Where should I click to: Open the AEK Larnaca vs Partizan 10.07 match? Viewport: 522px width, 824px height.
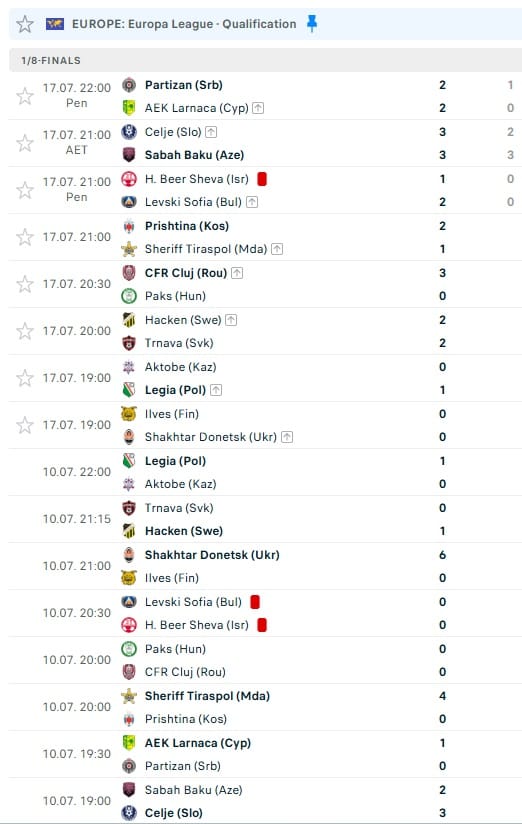(265, 754)
